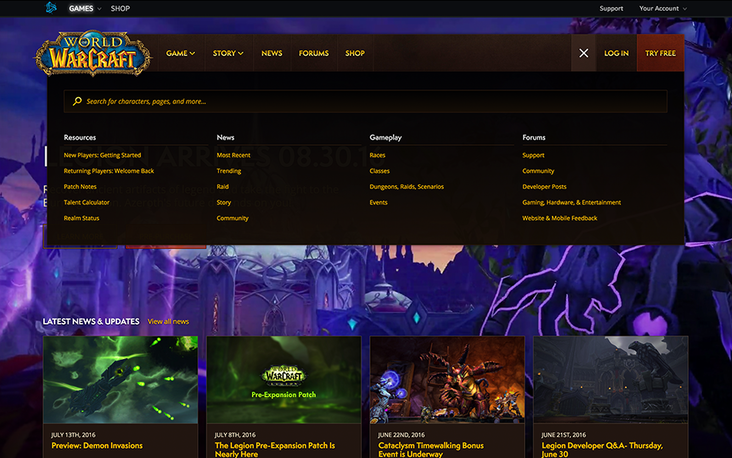The image size is (732, 458).
Task: Open Dungeons, Raids, Scenarios link
Action: 407,186
